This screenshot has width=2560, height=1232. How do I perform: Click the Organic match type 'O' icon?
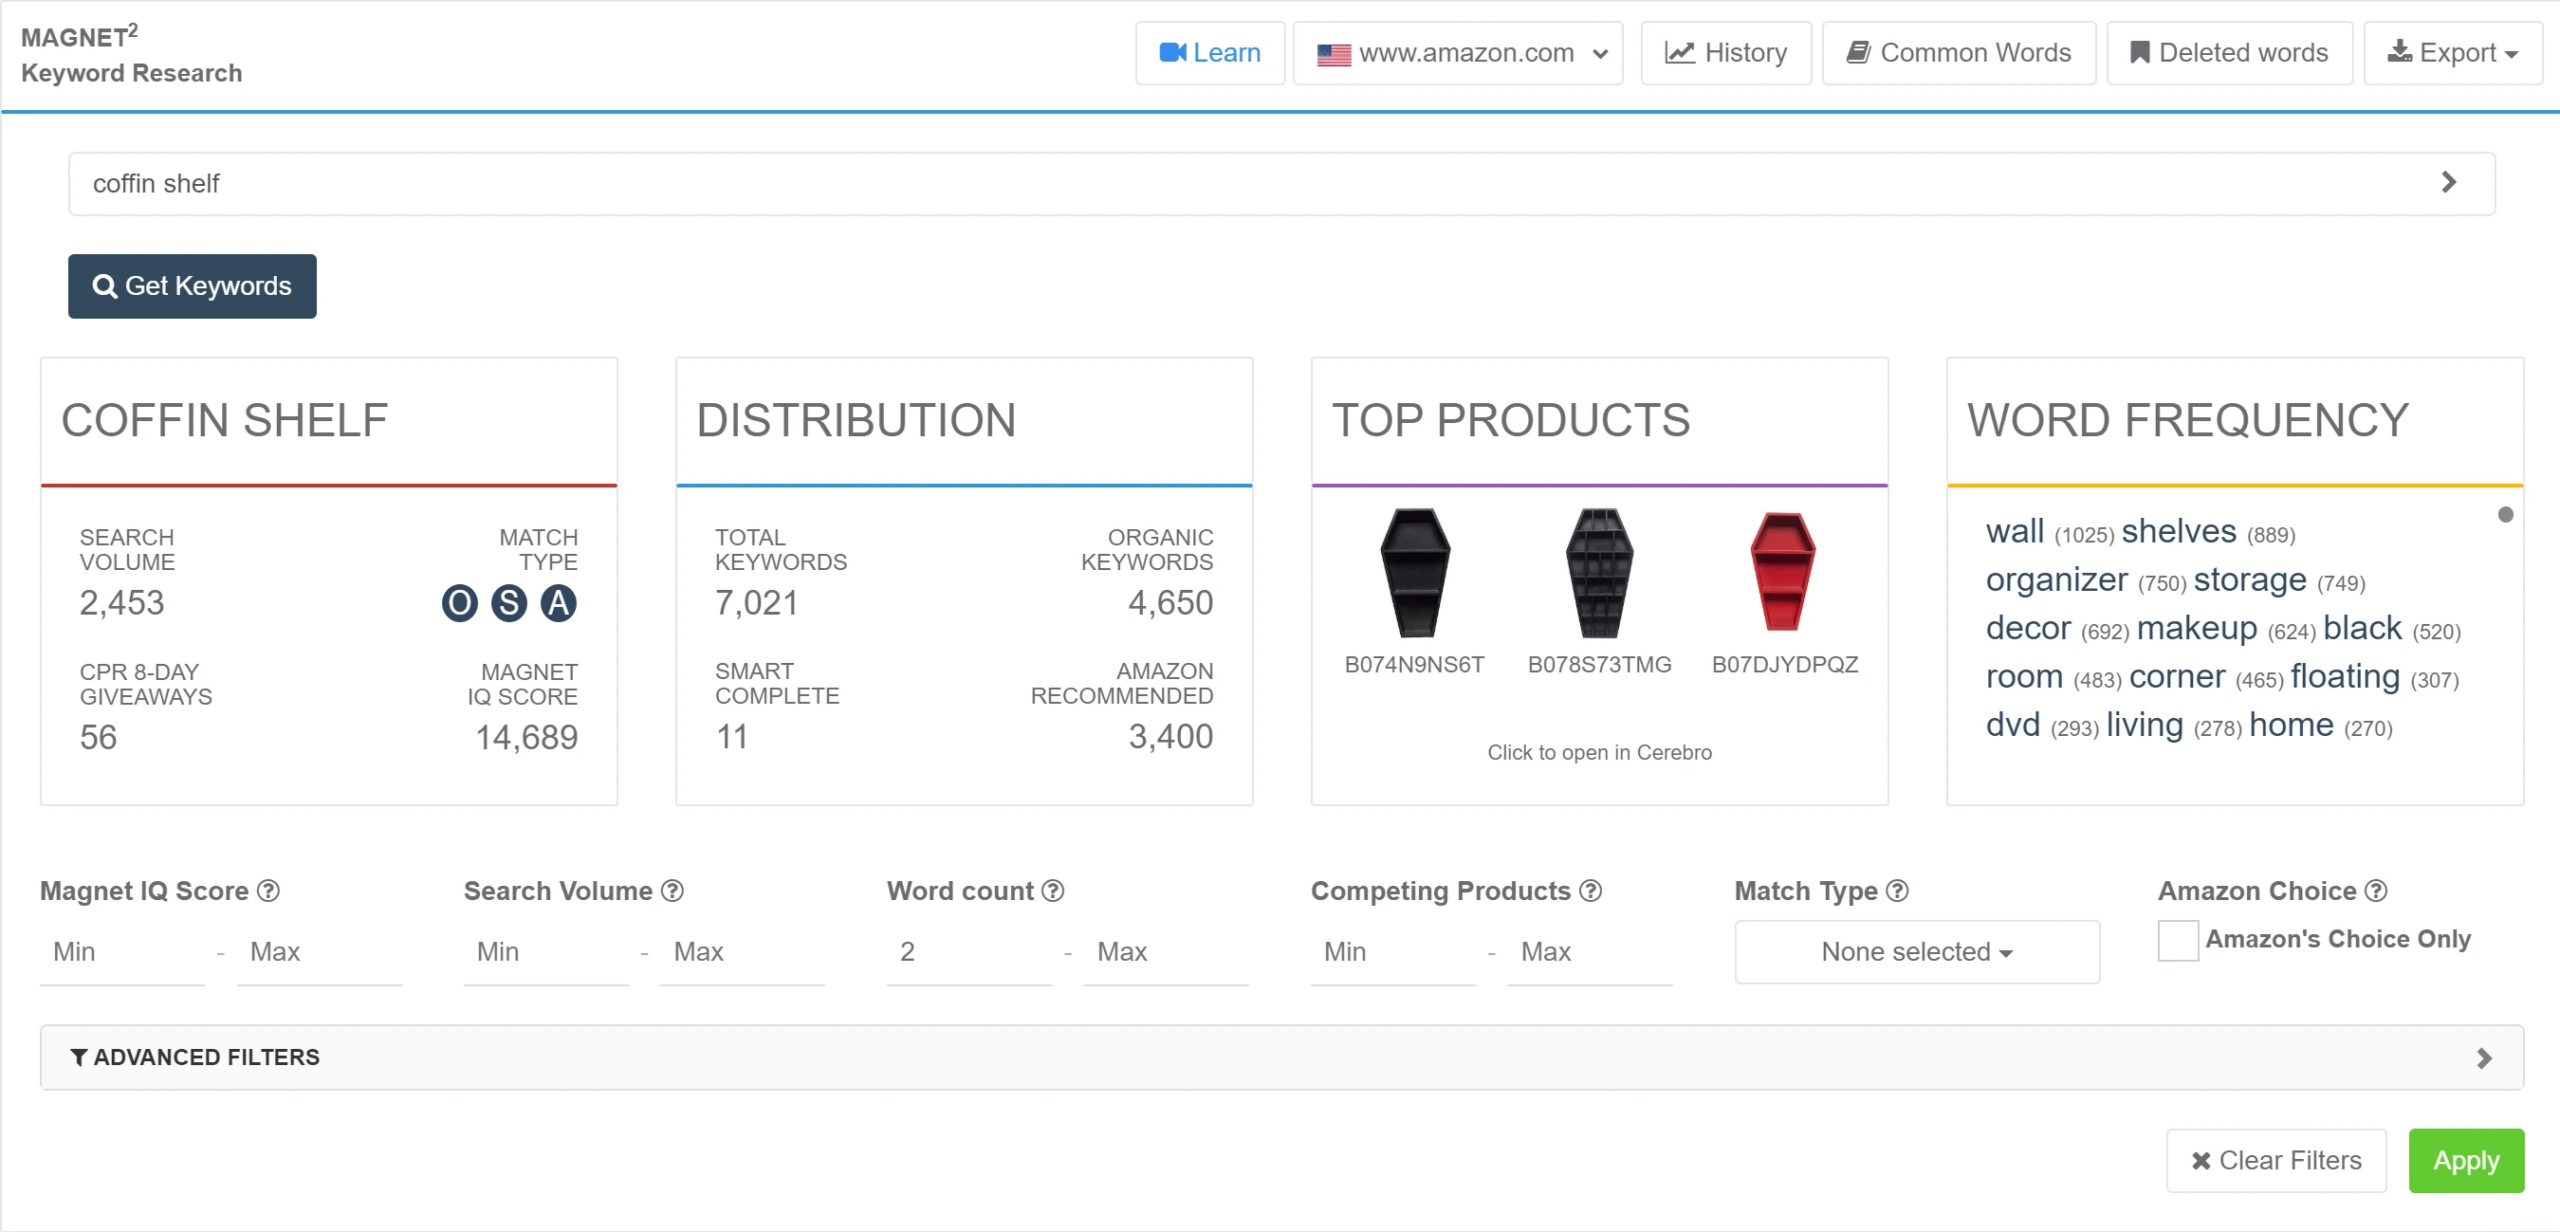pos(459,603)
